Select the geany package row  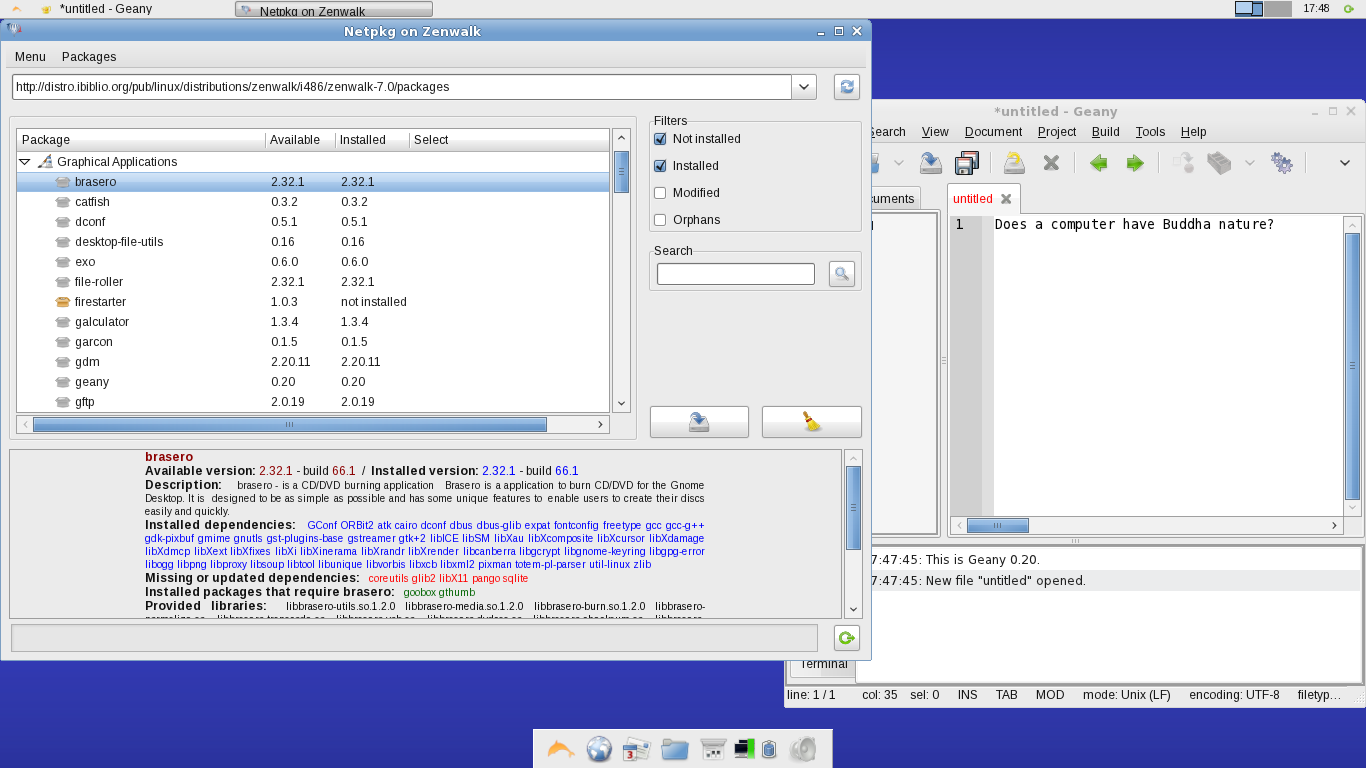coord(313,382)
